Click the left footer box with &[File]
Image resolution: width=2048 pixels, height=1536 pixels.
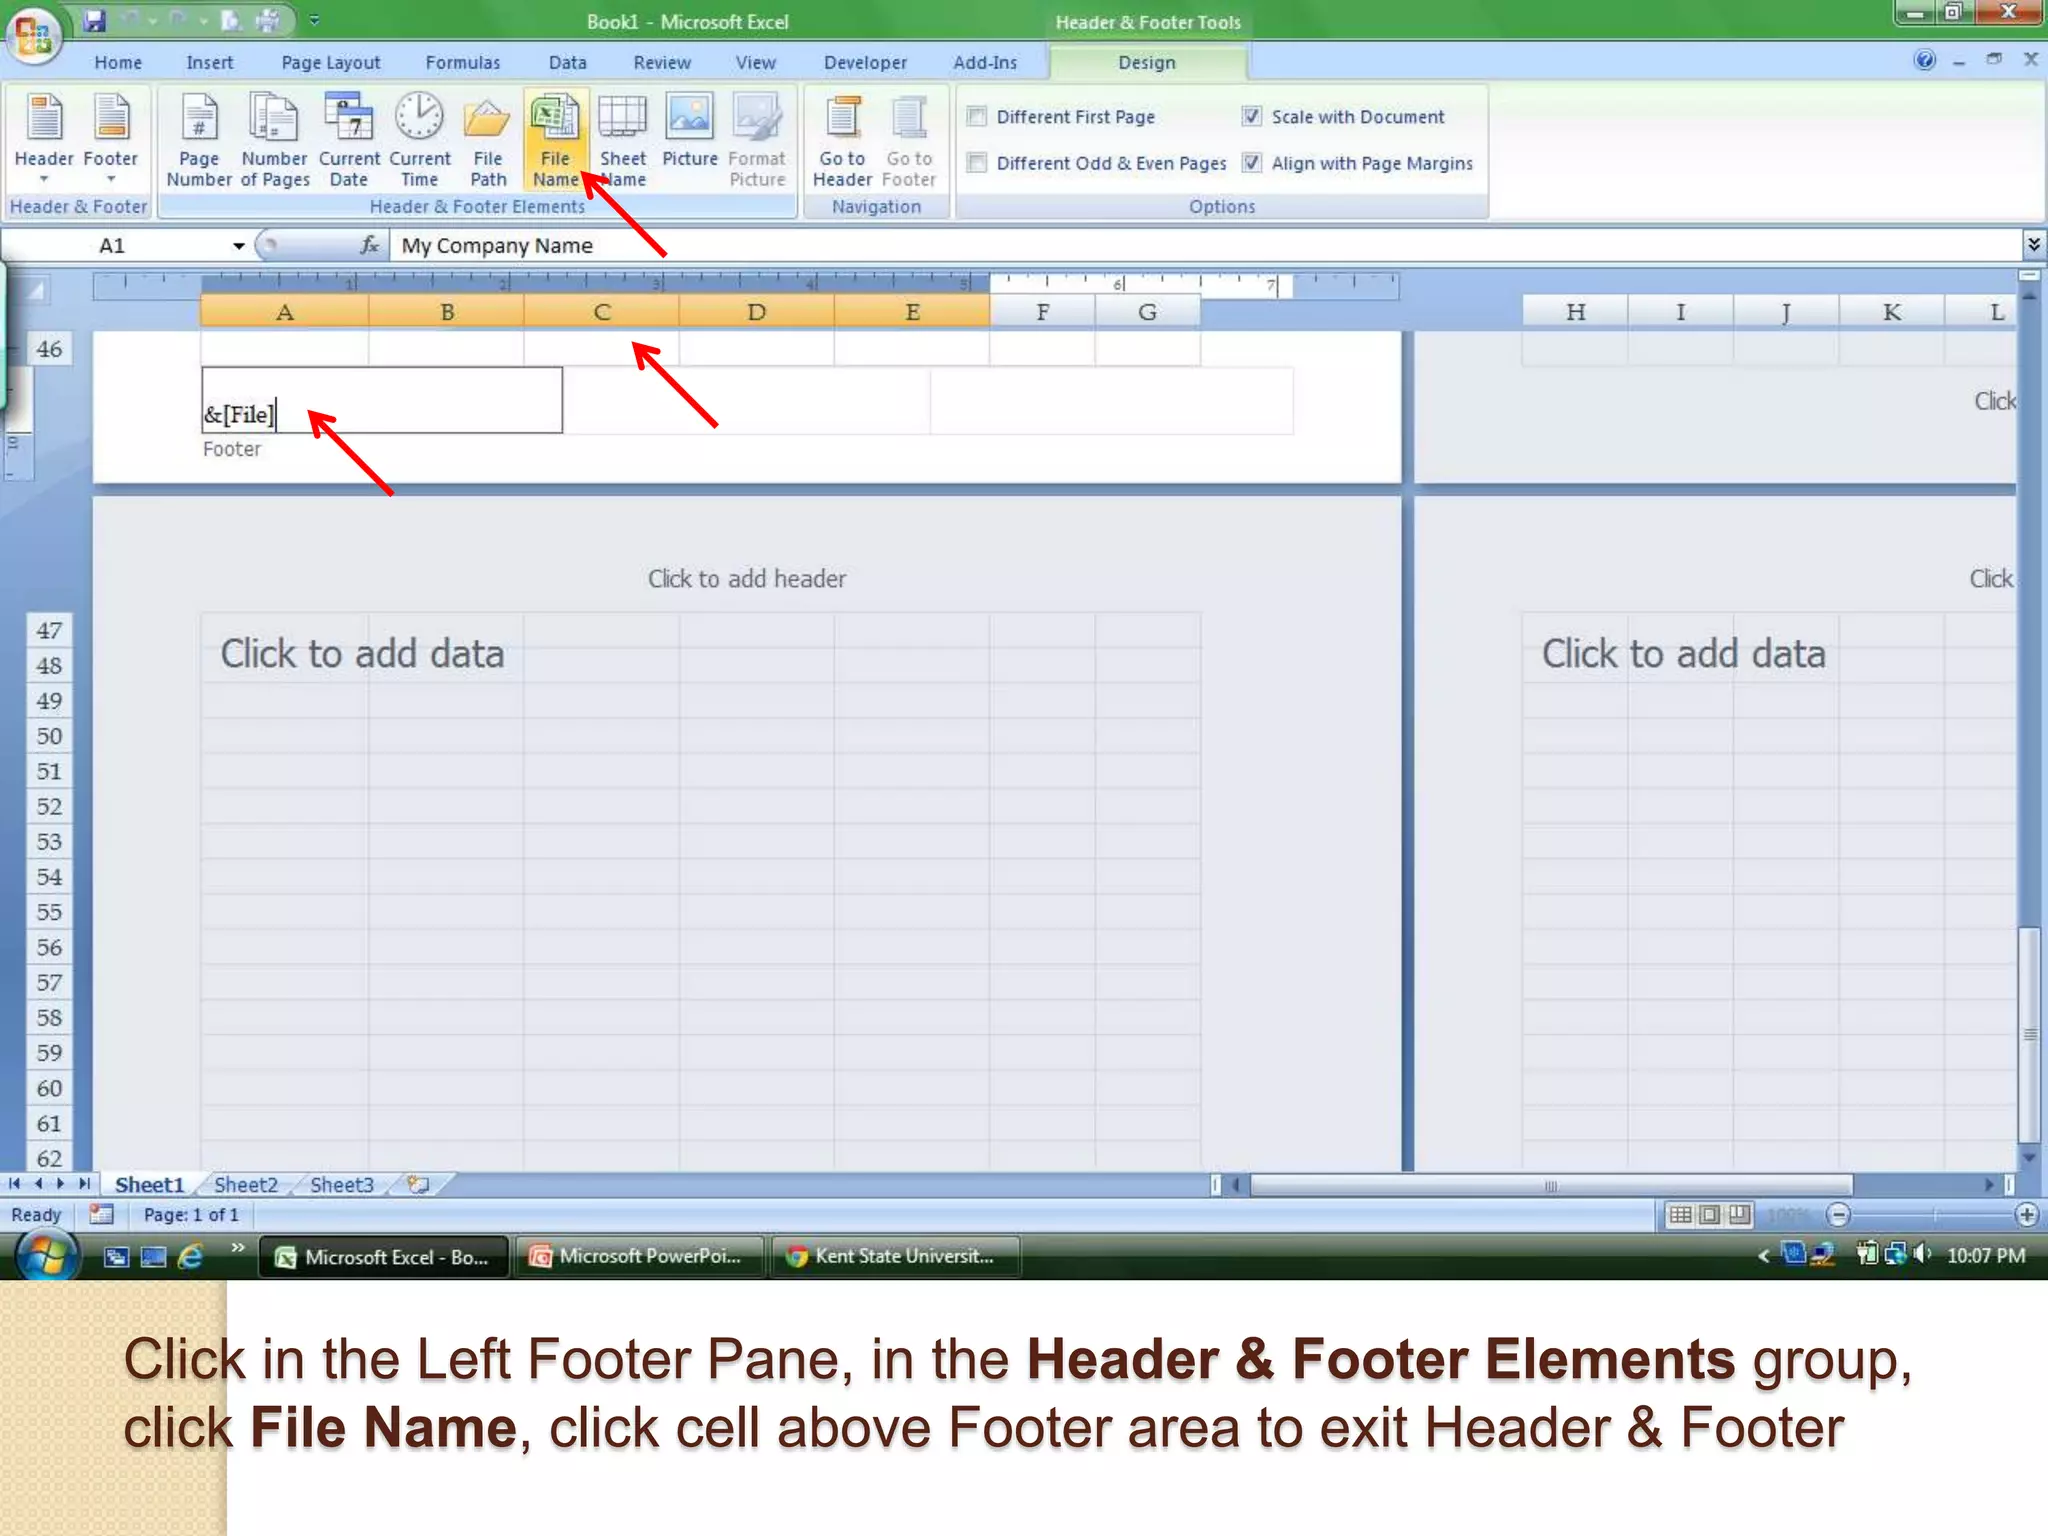point(382,400)
